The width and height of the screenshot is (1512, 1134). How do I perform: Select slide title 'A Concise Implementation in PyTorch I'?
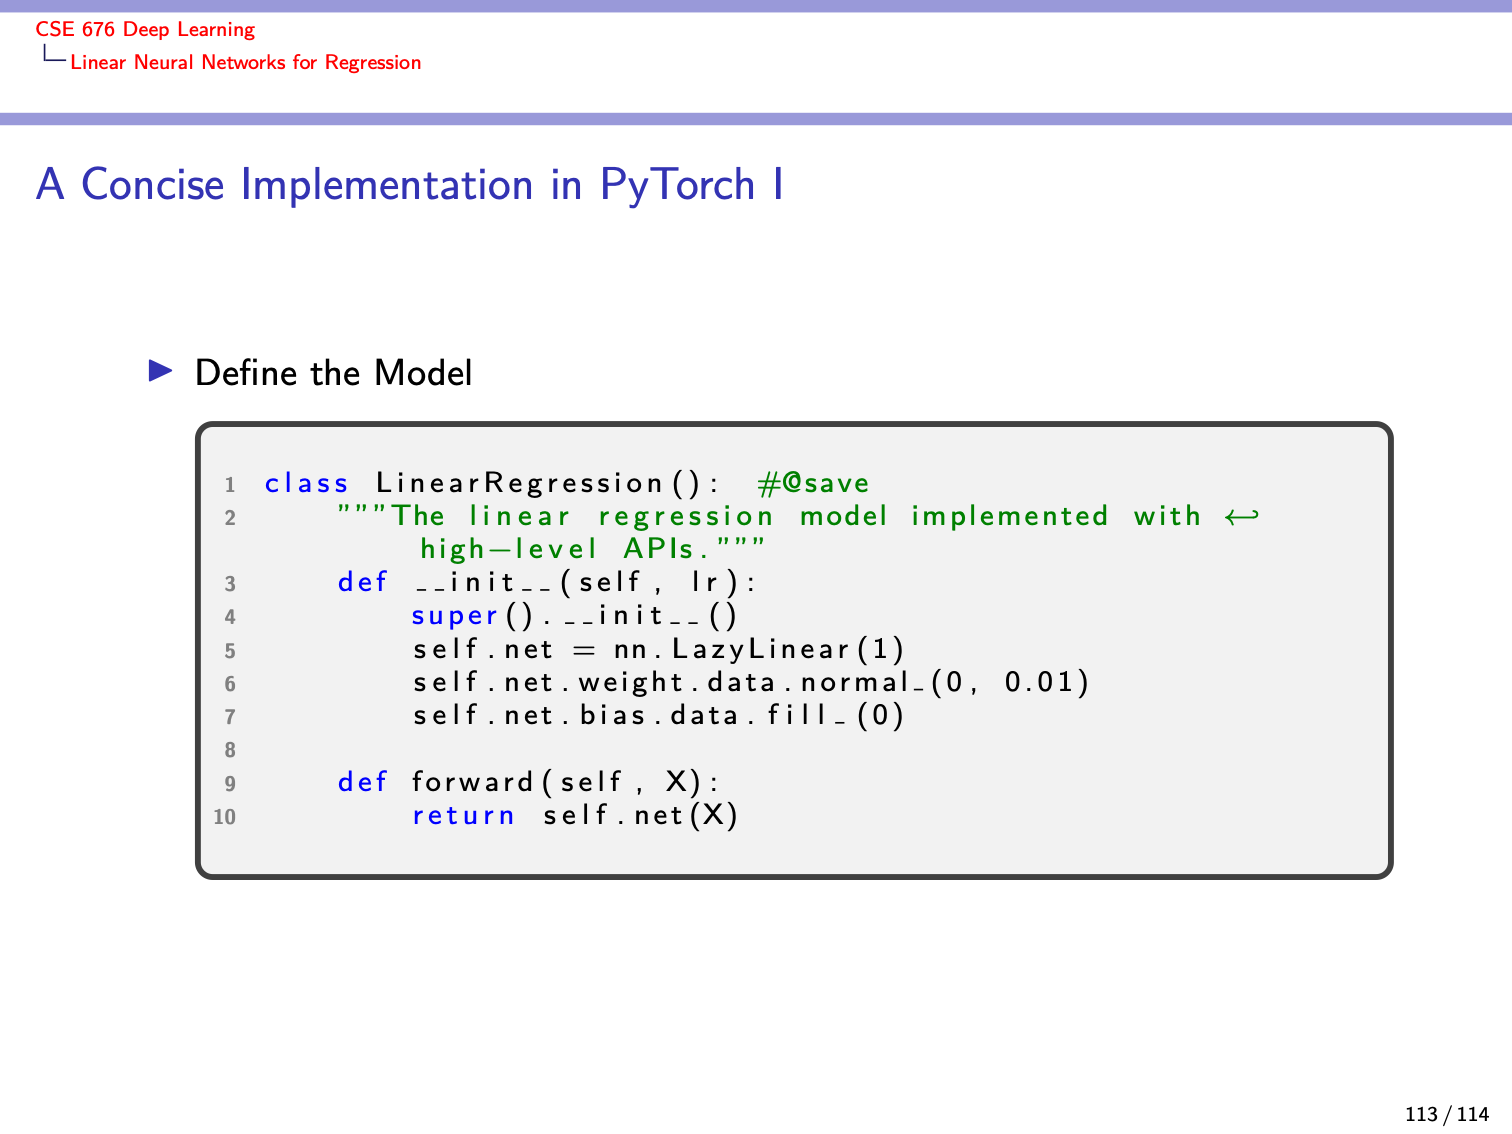point(410,185)
